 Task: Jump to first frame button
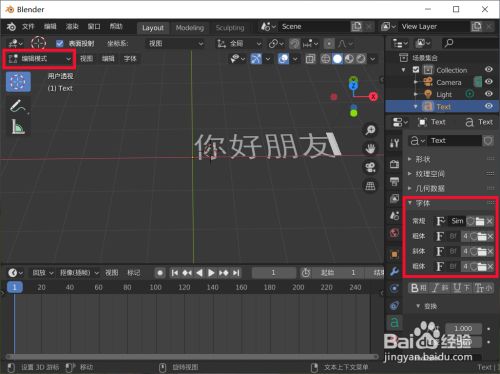(x=174, y=273)
